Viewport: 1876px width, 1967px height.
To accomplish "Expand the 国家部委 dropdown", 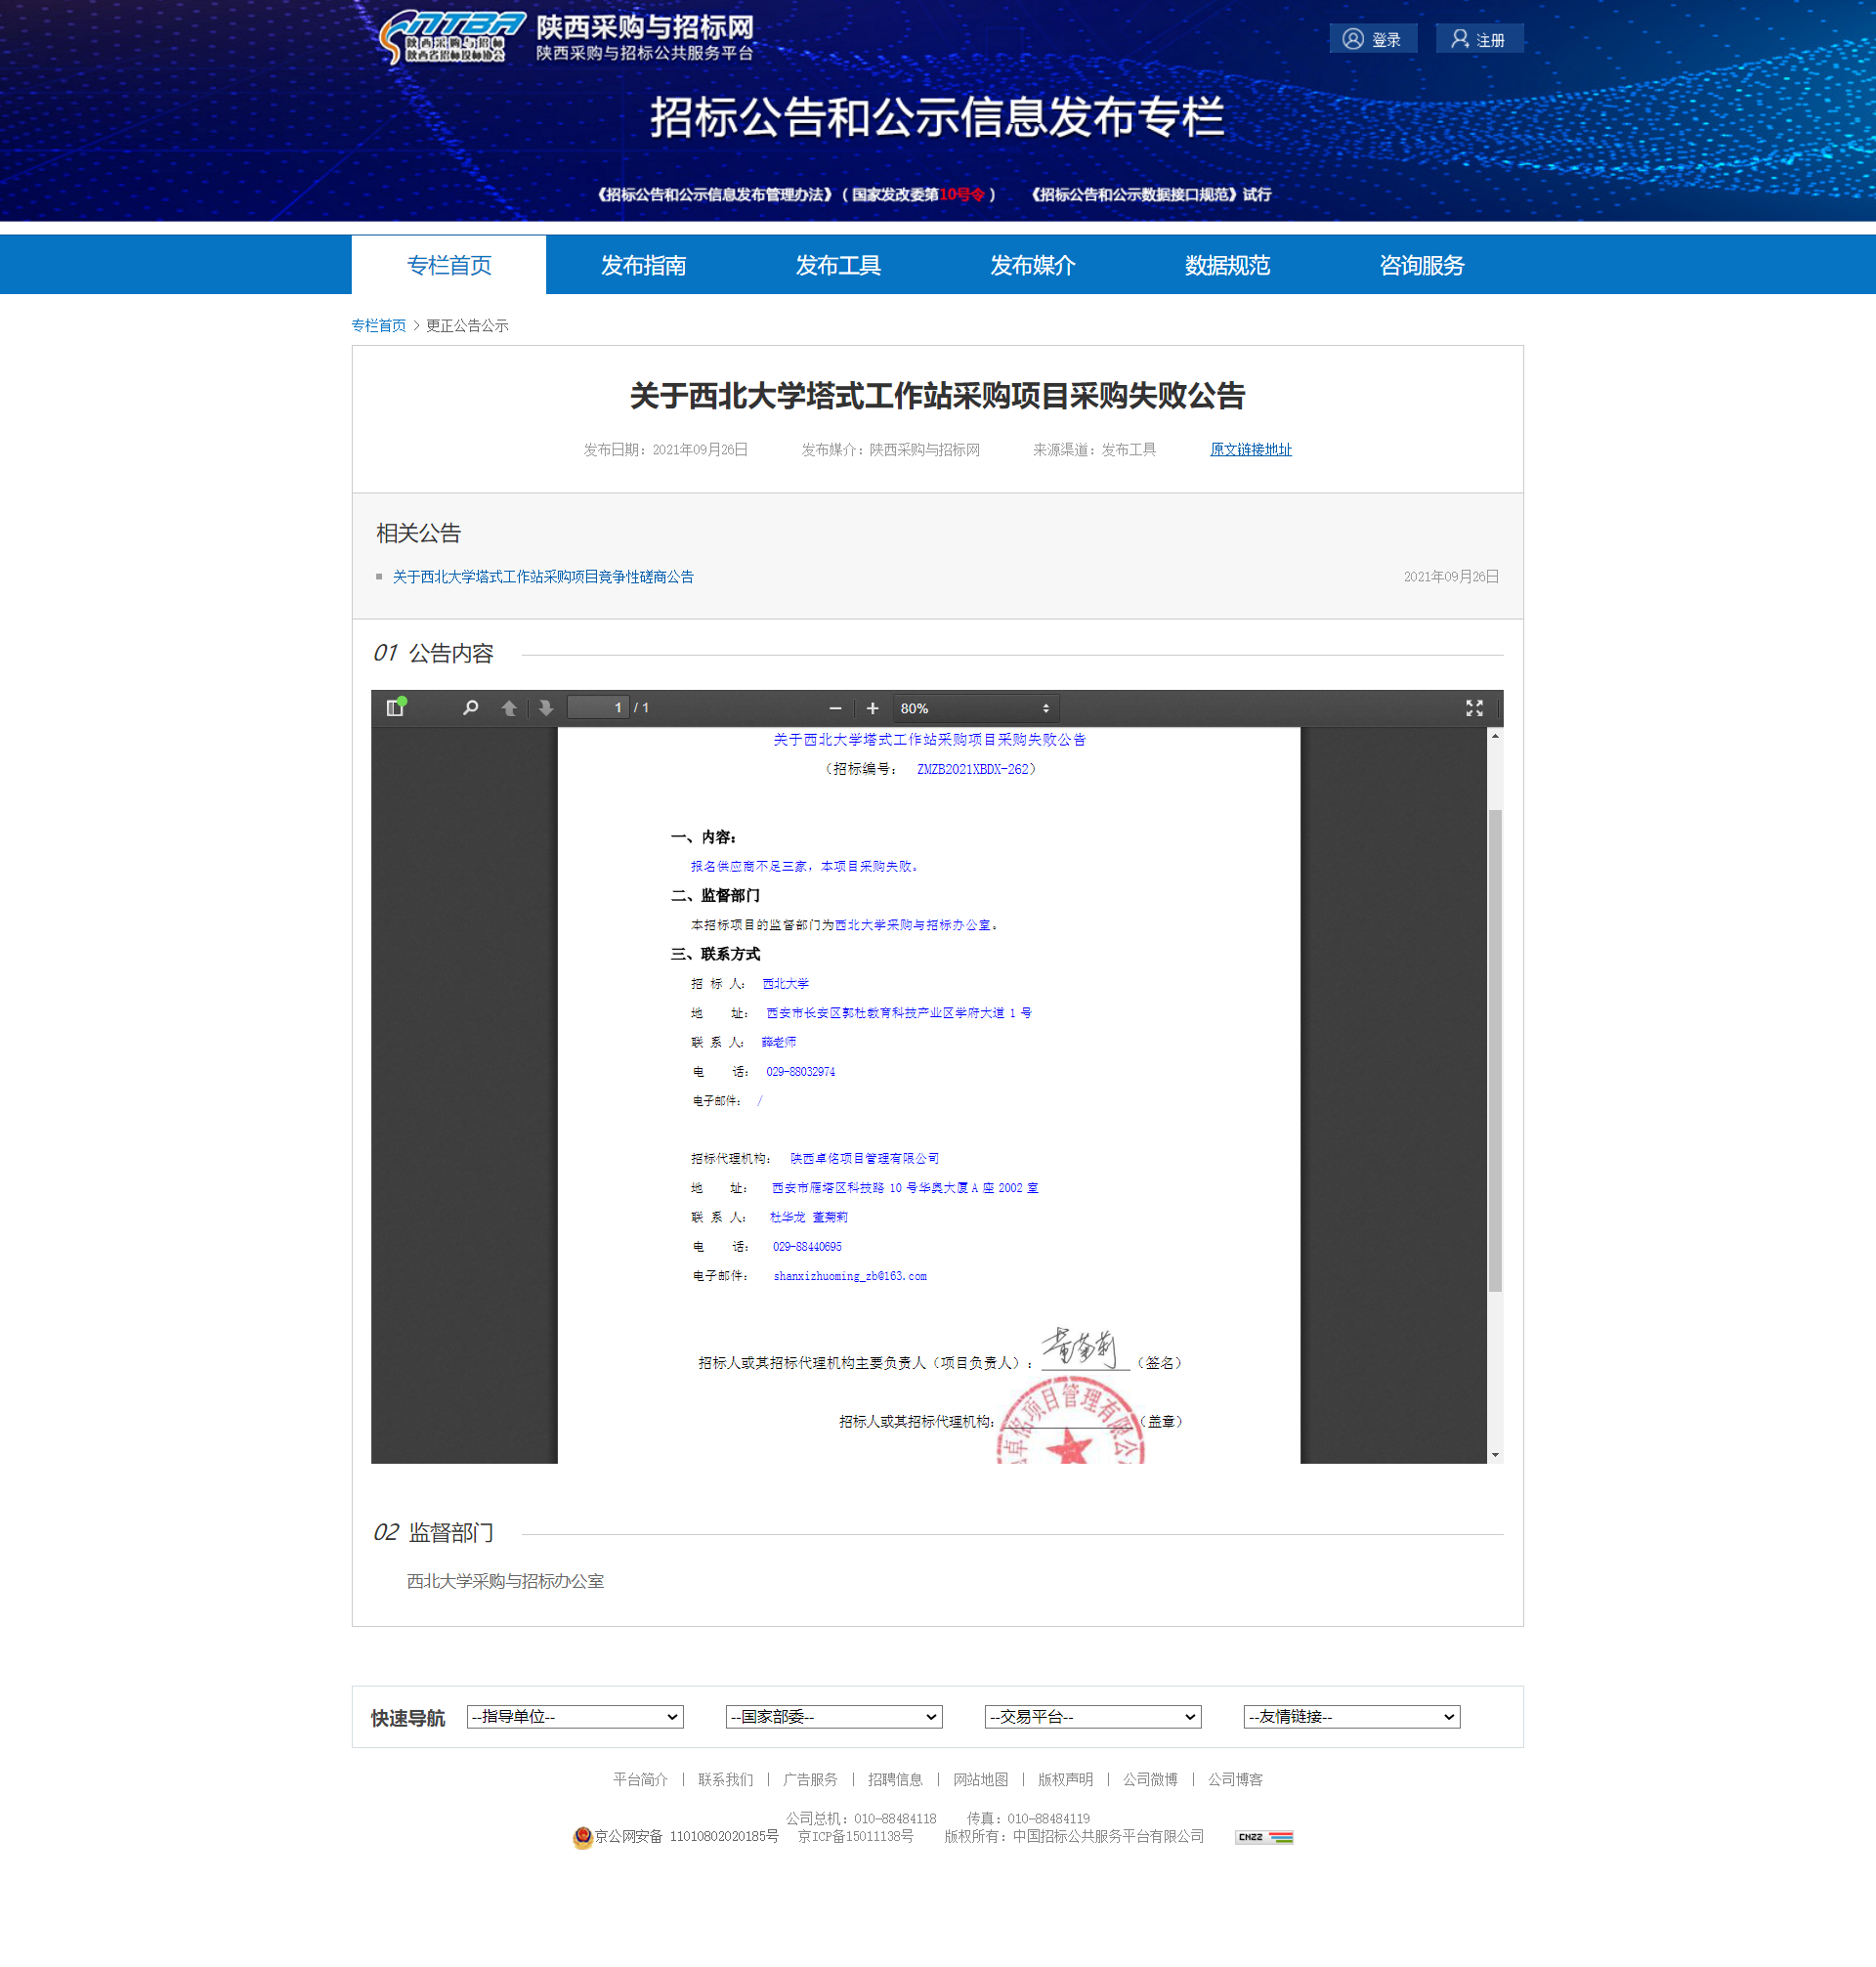I will point(834,1716).
